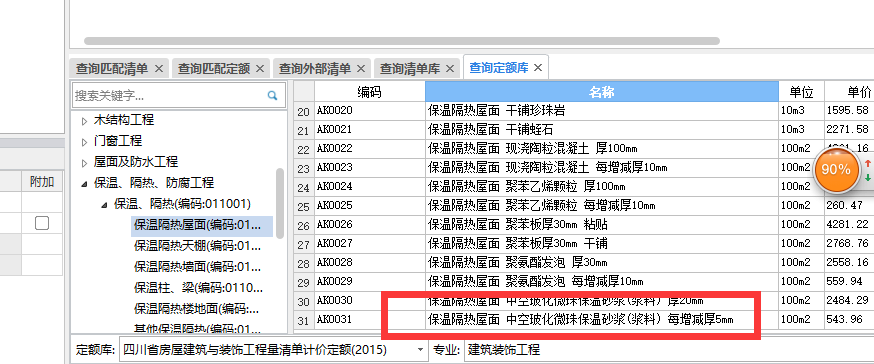Image resolution: width=874 pixels, height=364 pixels.
Task: Select 保温柱、梁 tree item
Action: (198, 288)
